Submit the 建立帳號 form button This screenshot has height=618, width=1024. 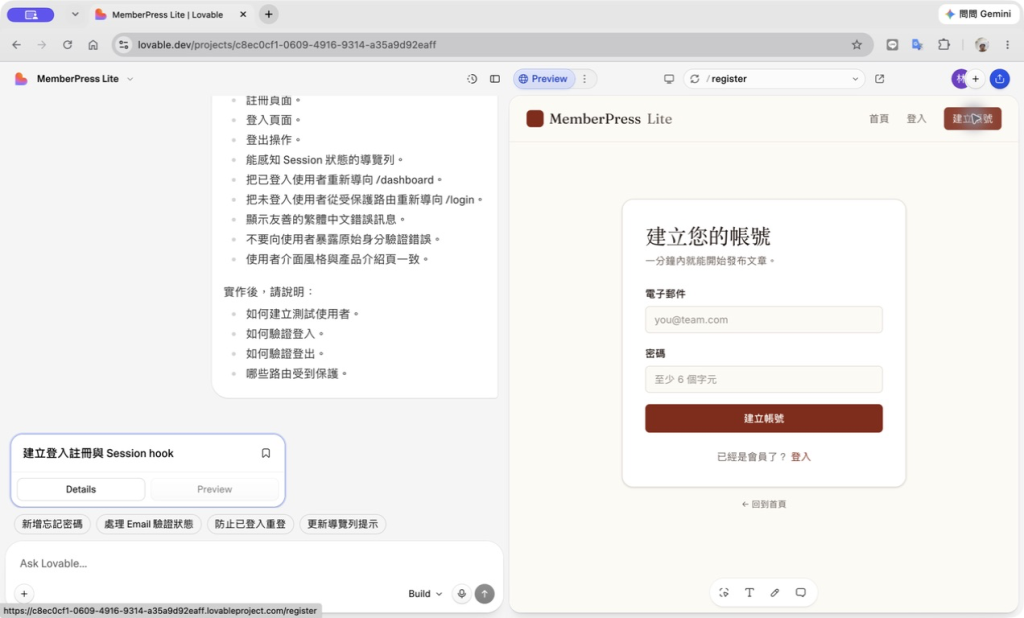tap(763, 418)
